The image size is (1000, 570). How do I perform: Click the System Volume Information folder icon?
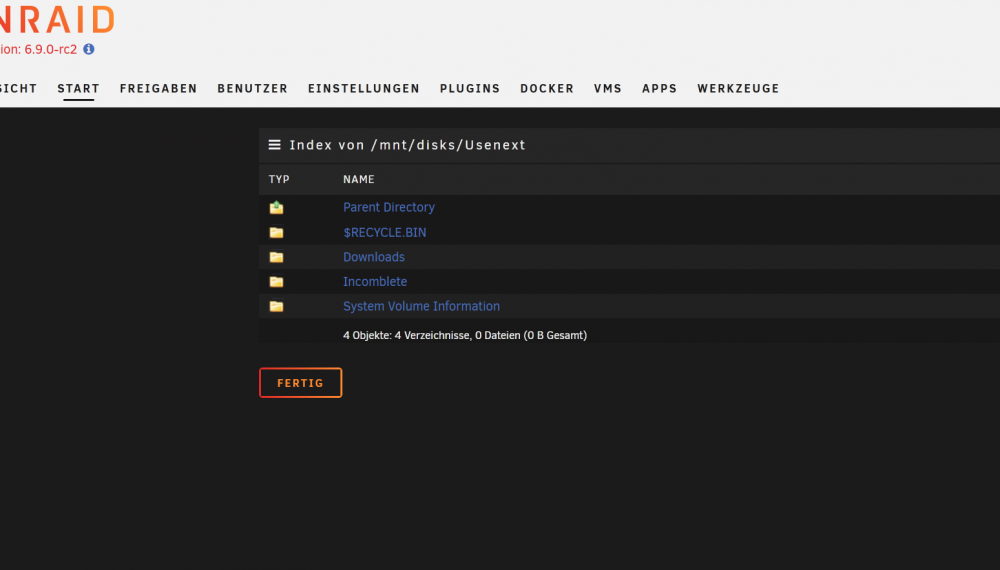coord(276,307)
